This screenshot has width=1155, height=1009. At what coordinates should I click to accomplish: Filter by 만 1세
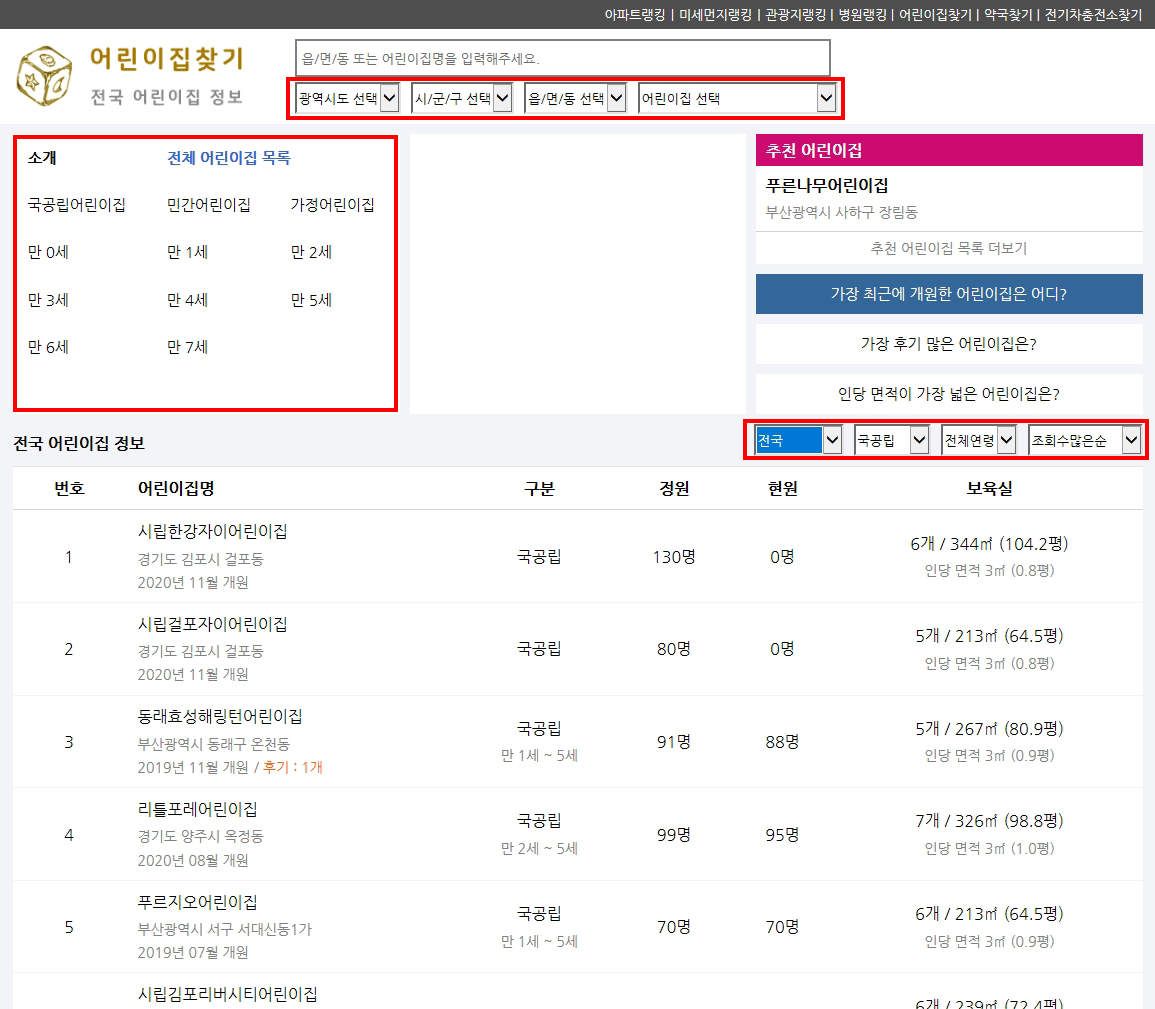(x=187, y=252)
